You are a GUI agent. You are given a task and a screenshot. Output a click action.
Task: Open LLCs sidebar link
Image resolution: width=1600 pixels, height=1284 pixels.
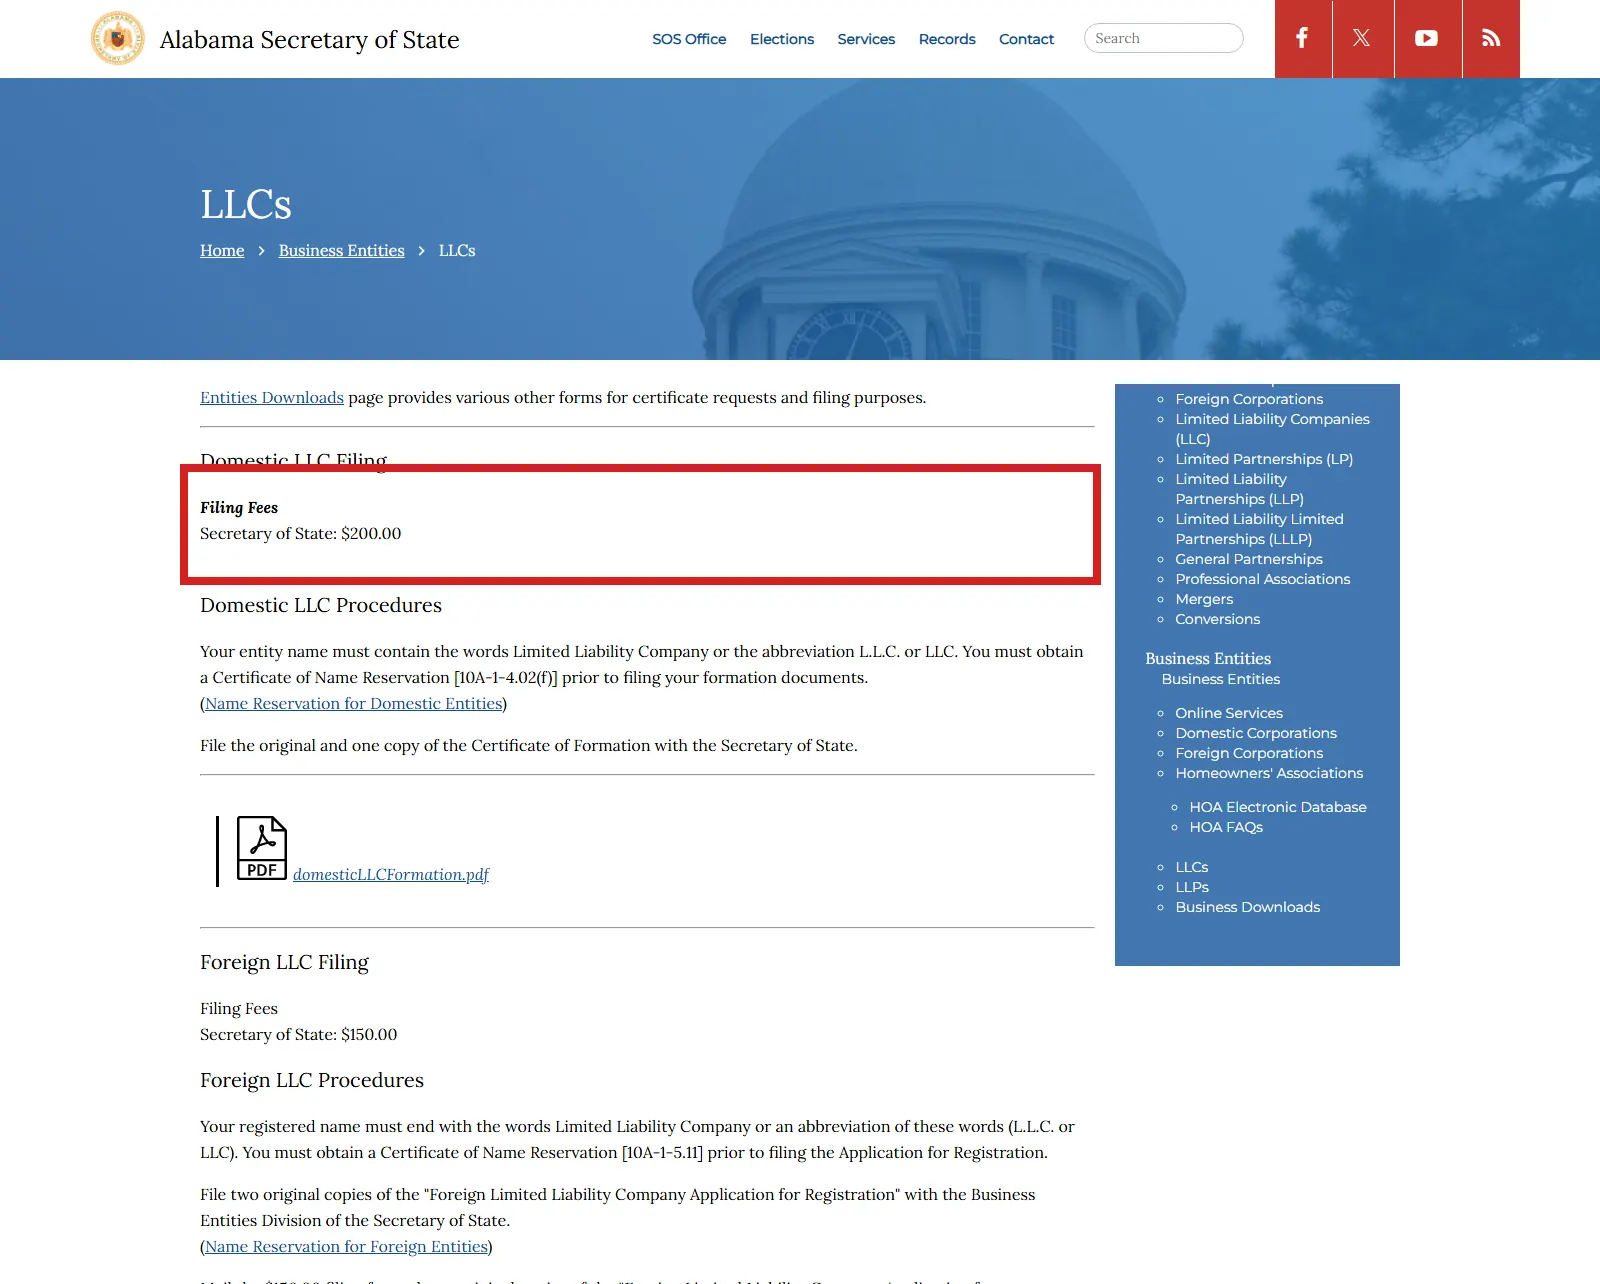(1192, 867)
